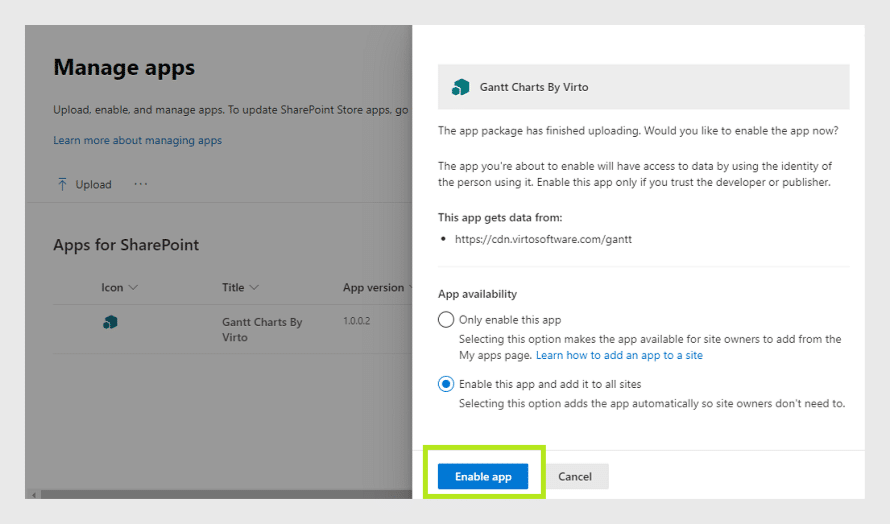This screenshot has width=890, height=524.
Task: Open Learn how to add an app link
Action: tap(619, 355)
